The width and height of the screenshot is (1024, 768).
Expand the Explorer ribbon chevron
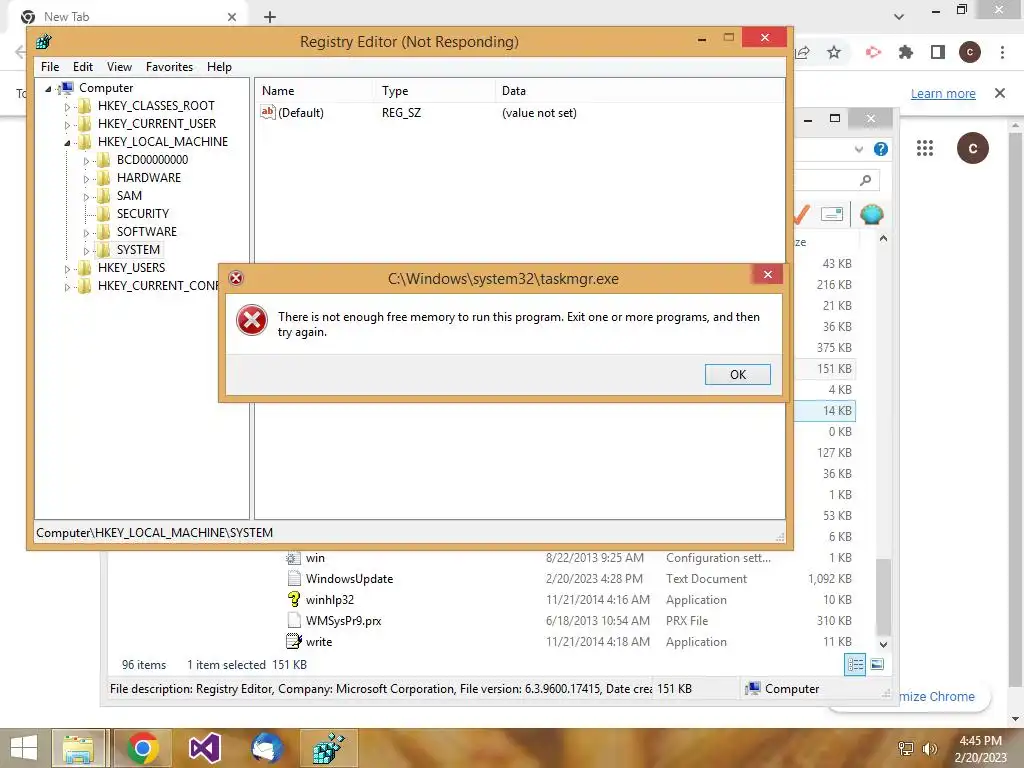[859, 150]
